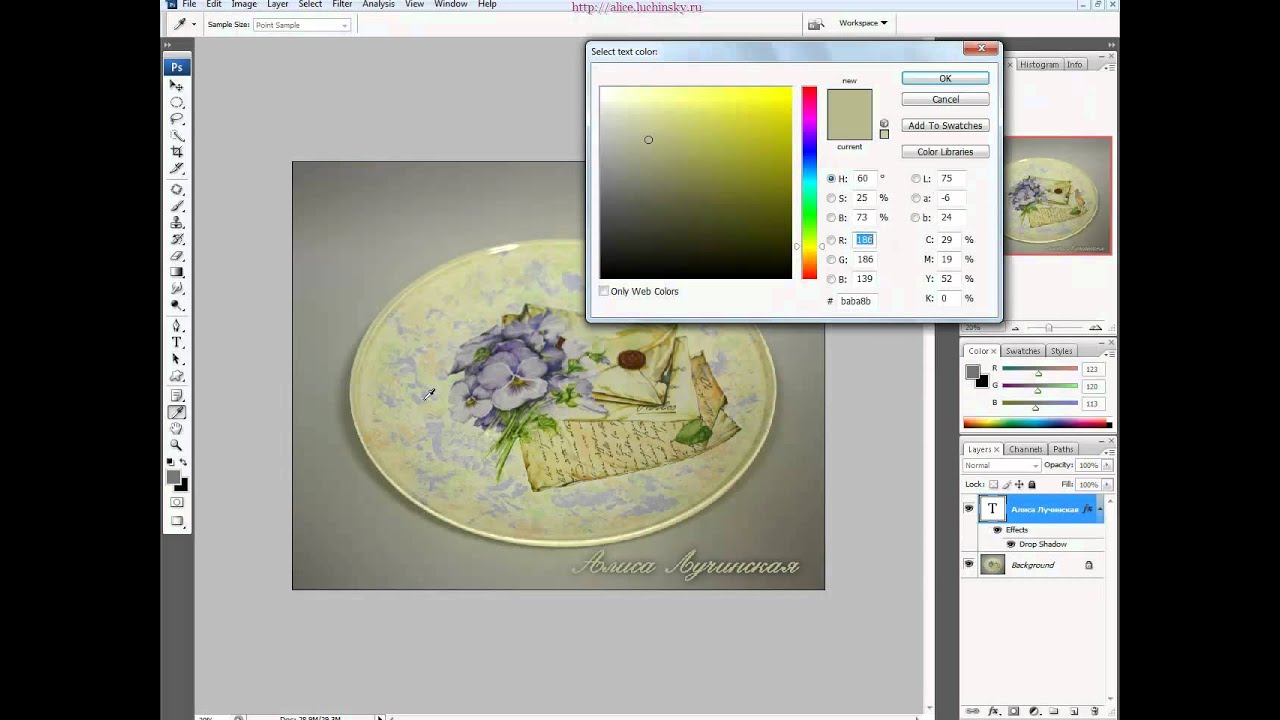
Task: Select the Horizontal Type tool
Action: [177, 342]
